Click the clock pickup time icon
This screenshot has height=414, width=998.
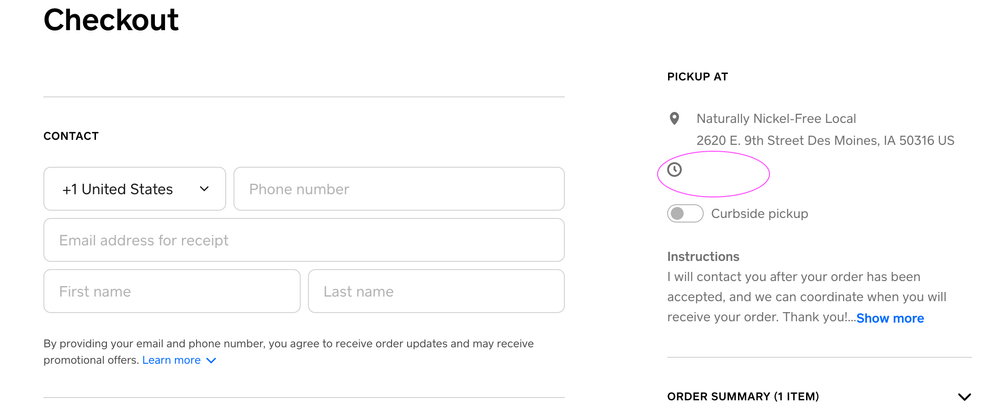(x=675, y=170)
